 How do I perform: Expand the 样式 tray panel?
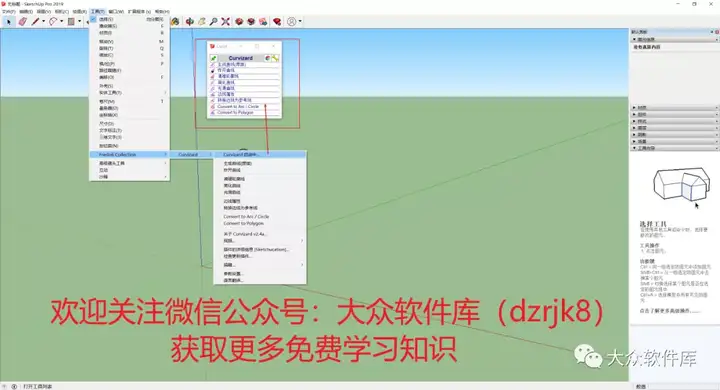(675, 121)
